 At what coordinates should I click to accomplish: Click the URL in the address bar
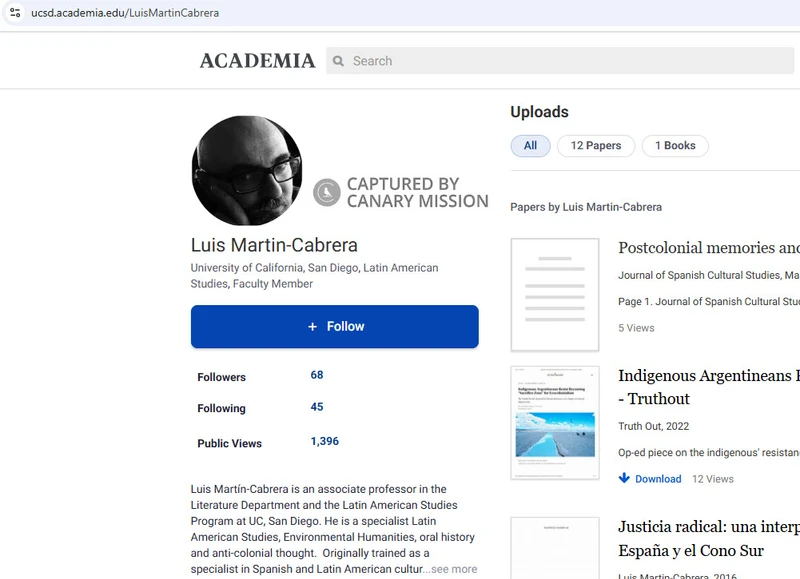coord(125,13)
